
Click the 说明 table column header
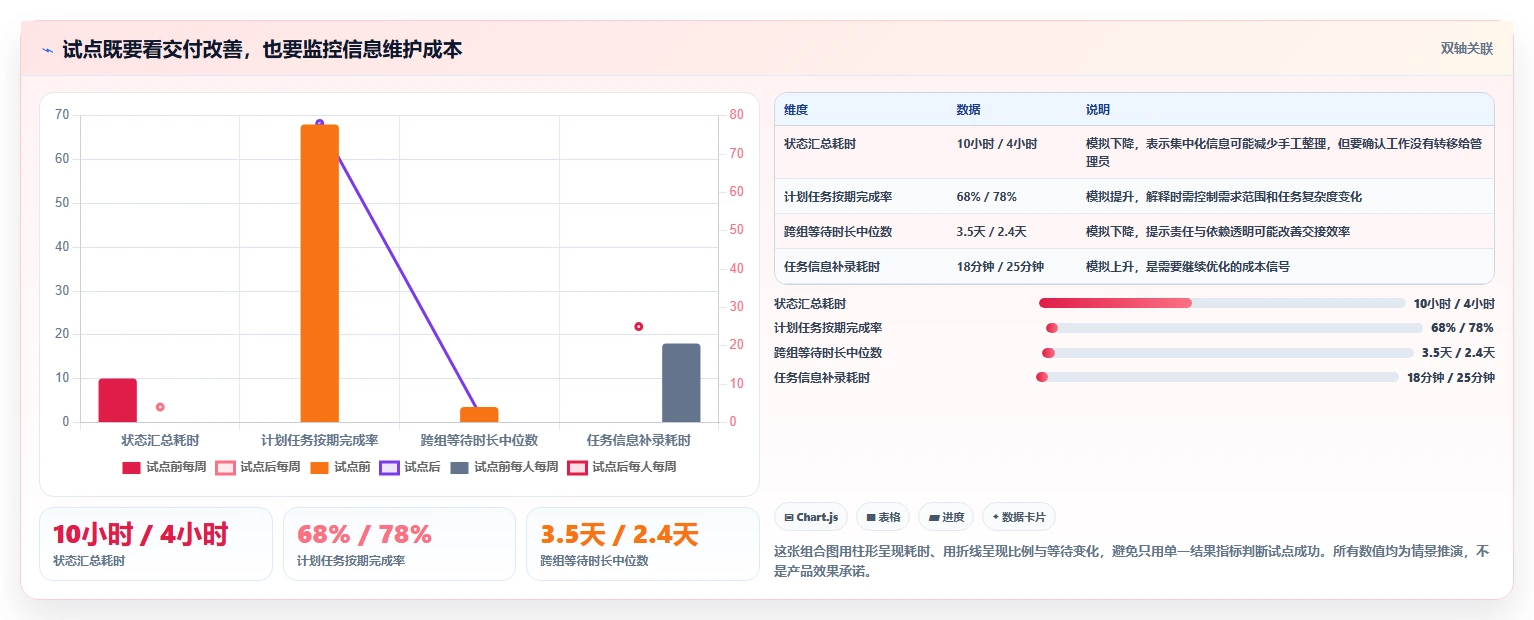tap(1098, 110)
